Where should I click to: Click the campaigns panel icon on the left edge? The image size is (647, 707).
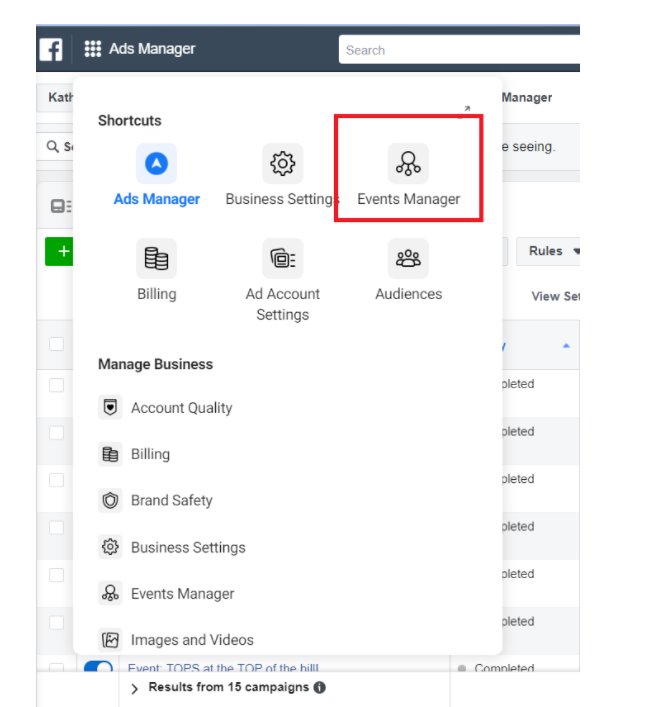pyautogui.click(x=61, y=206)
